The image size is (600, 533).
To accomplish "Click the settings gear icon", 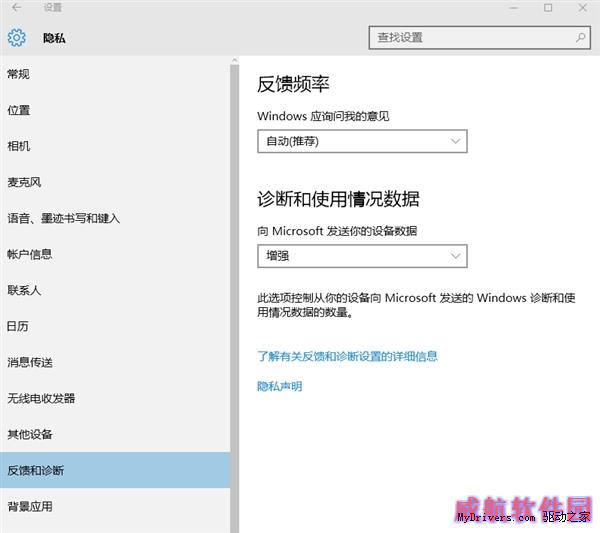I will tap(16, 37).
